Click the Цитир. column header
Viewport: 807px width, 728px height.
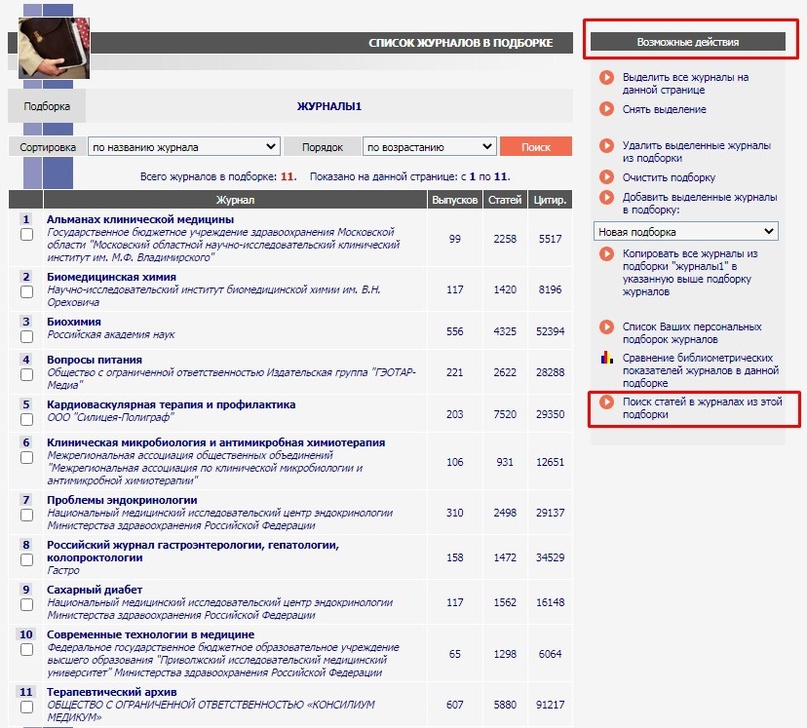pyautogui.click(x=550, y=200)
